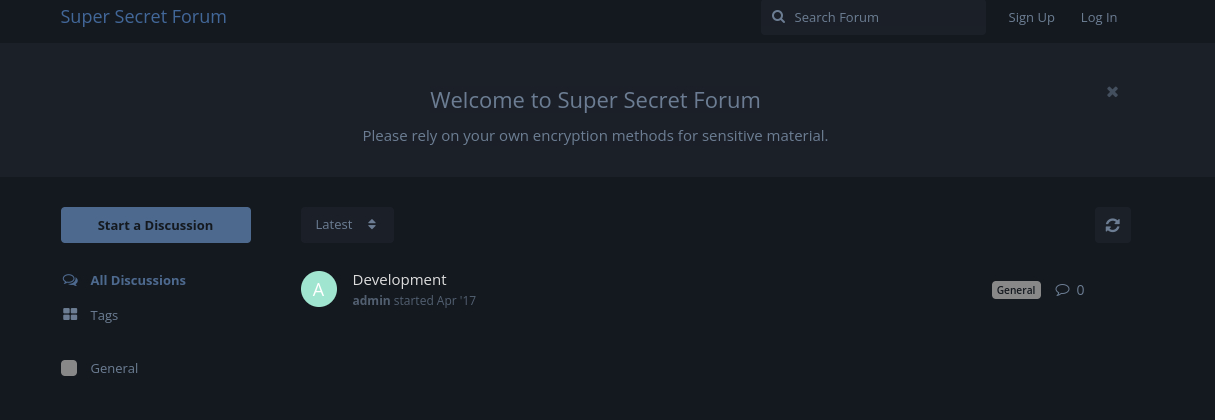Open the Log In link
This screenshot has height=420, width=1215.
[x=1099, y=17]
